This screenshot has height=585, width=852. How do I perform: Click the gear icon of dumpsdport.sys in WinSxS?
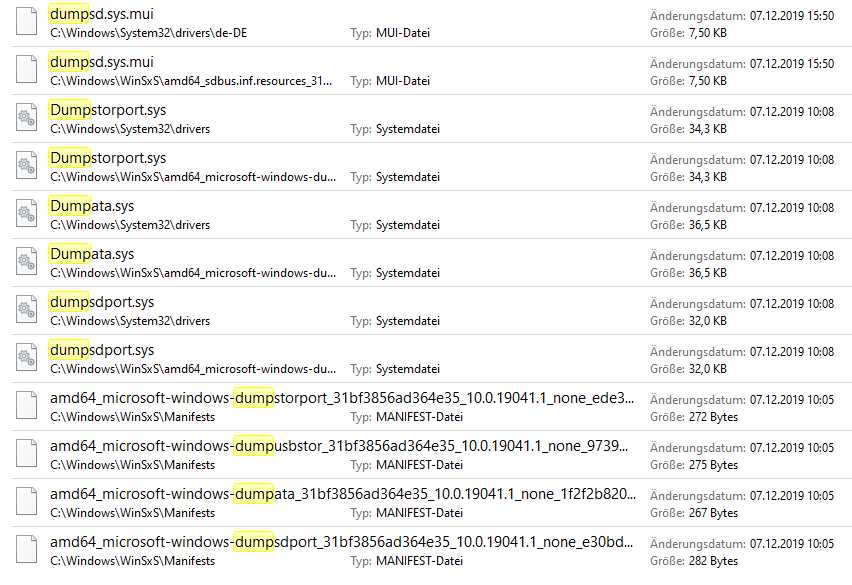27,357
